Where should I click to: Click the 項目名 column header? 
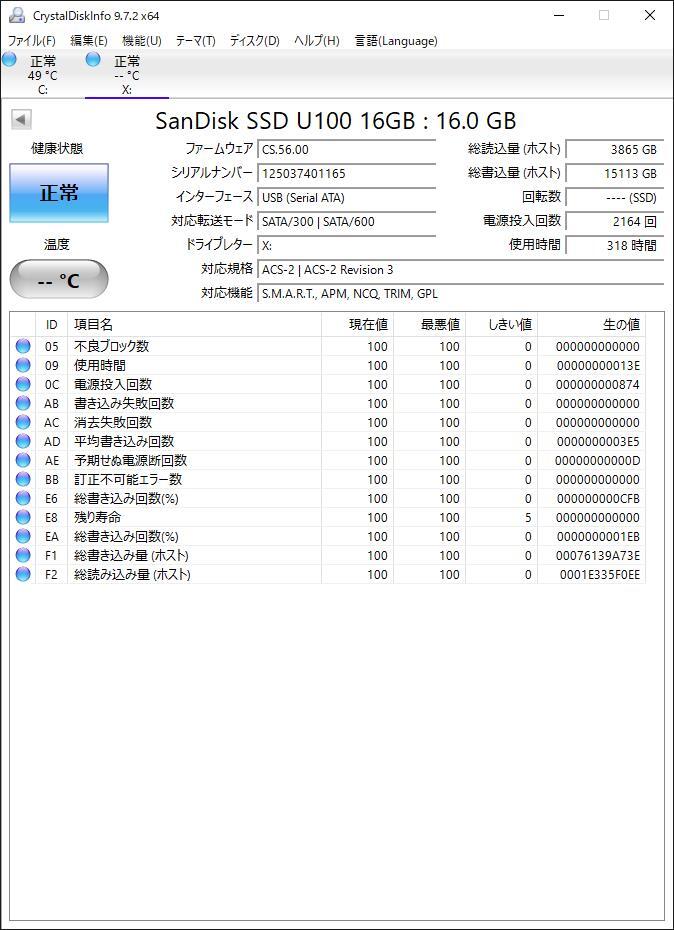195,324
